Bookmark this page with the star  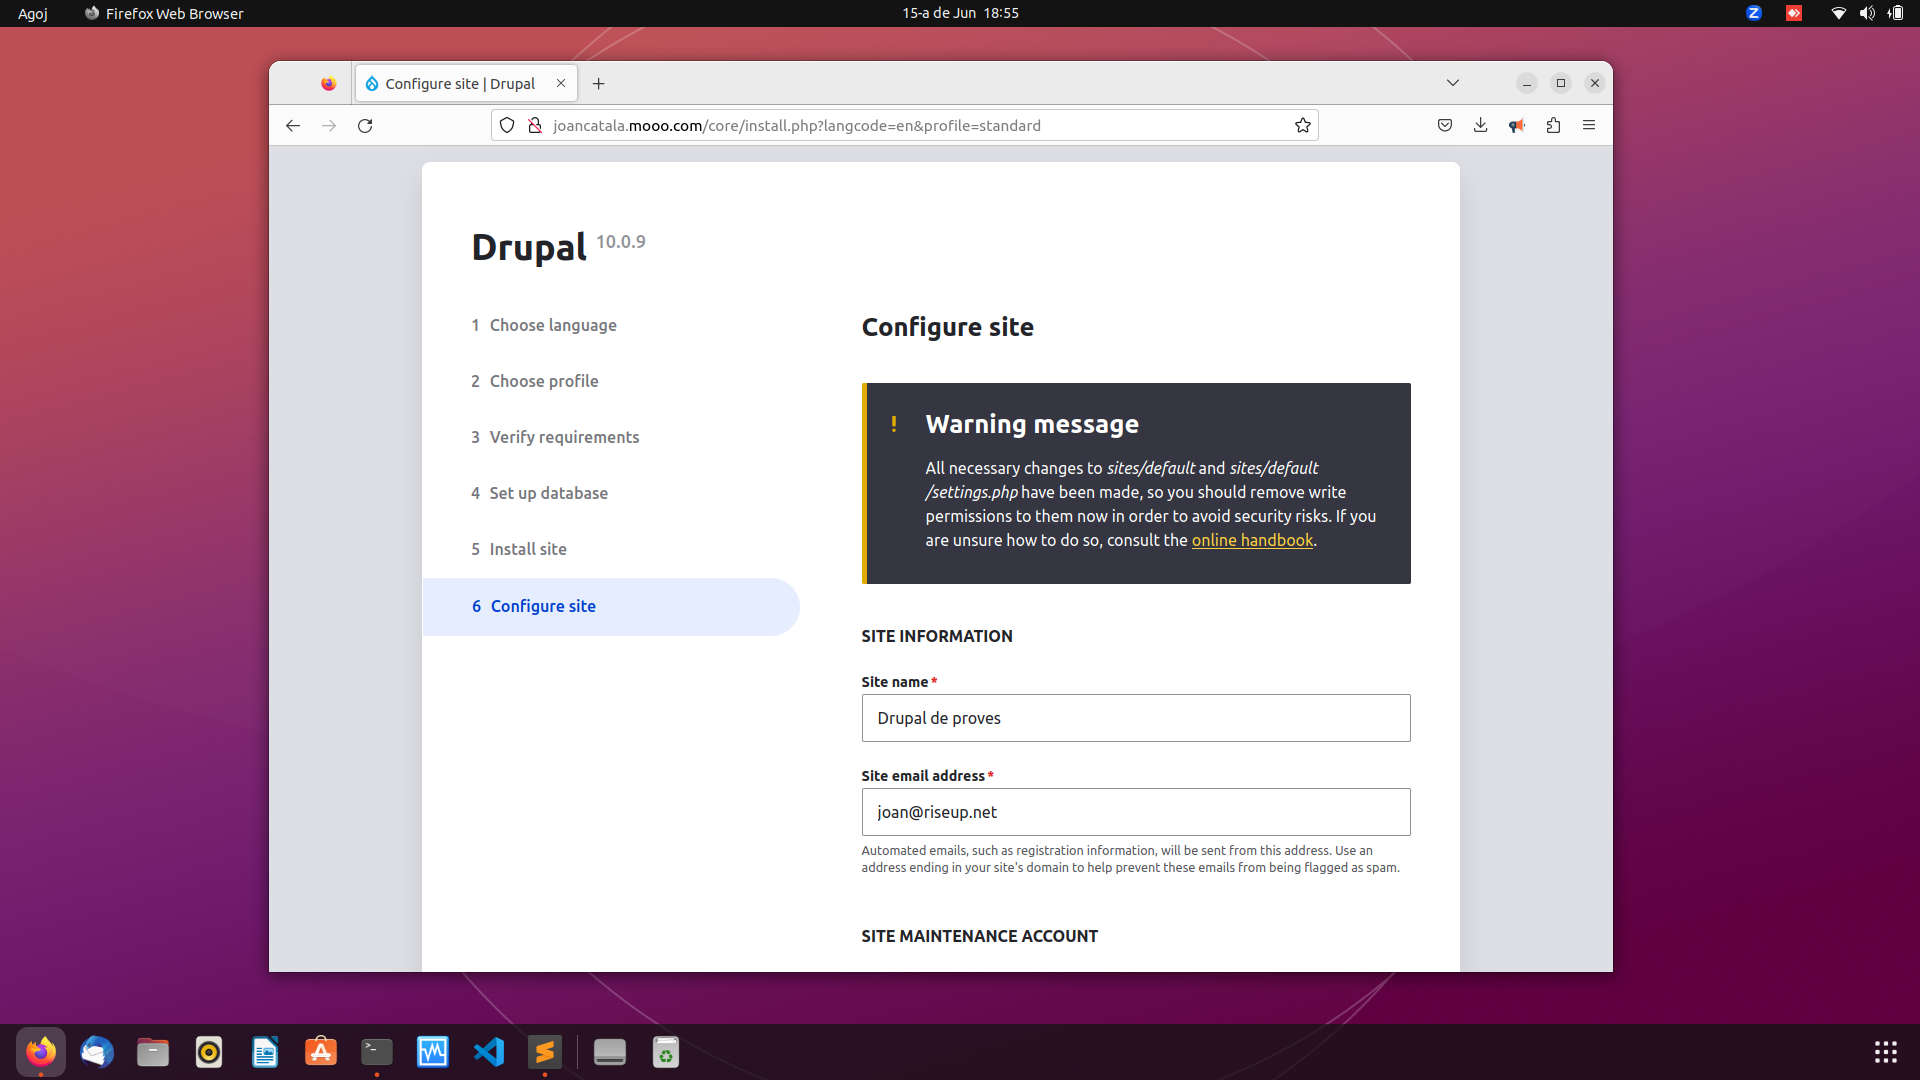[1302, 125]
